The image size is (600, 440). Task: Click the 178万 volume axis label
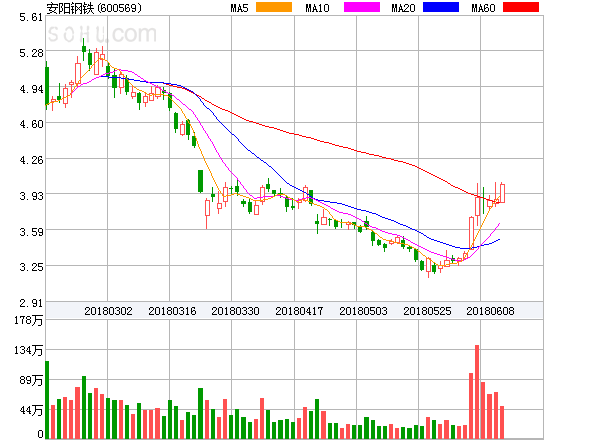pos(28,320)
